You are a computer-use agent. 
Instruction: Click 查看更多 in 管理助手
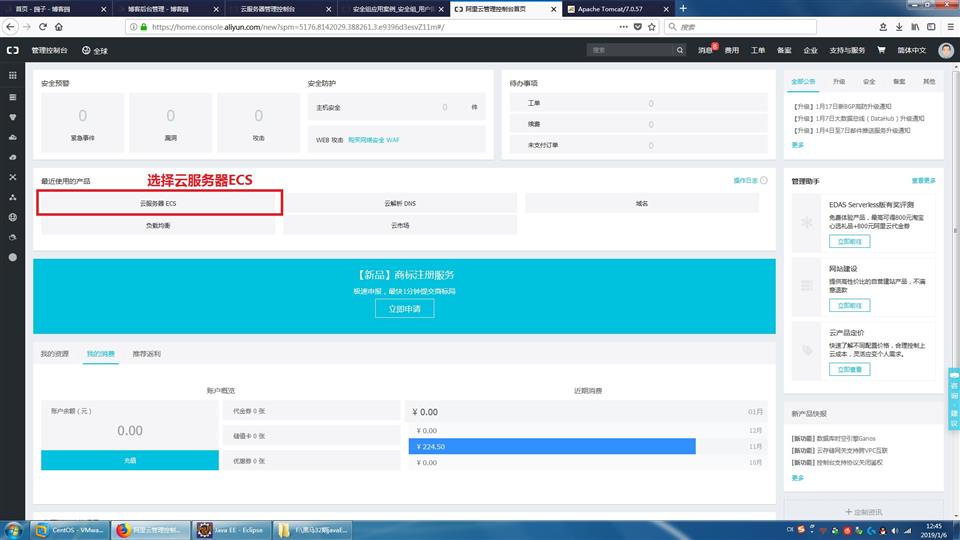pyautogui.click(x=923, y=181)
